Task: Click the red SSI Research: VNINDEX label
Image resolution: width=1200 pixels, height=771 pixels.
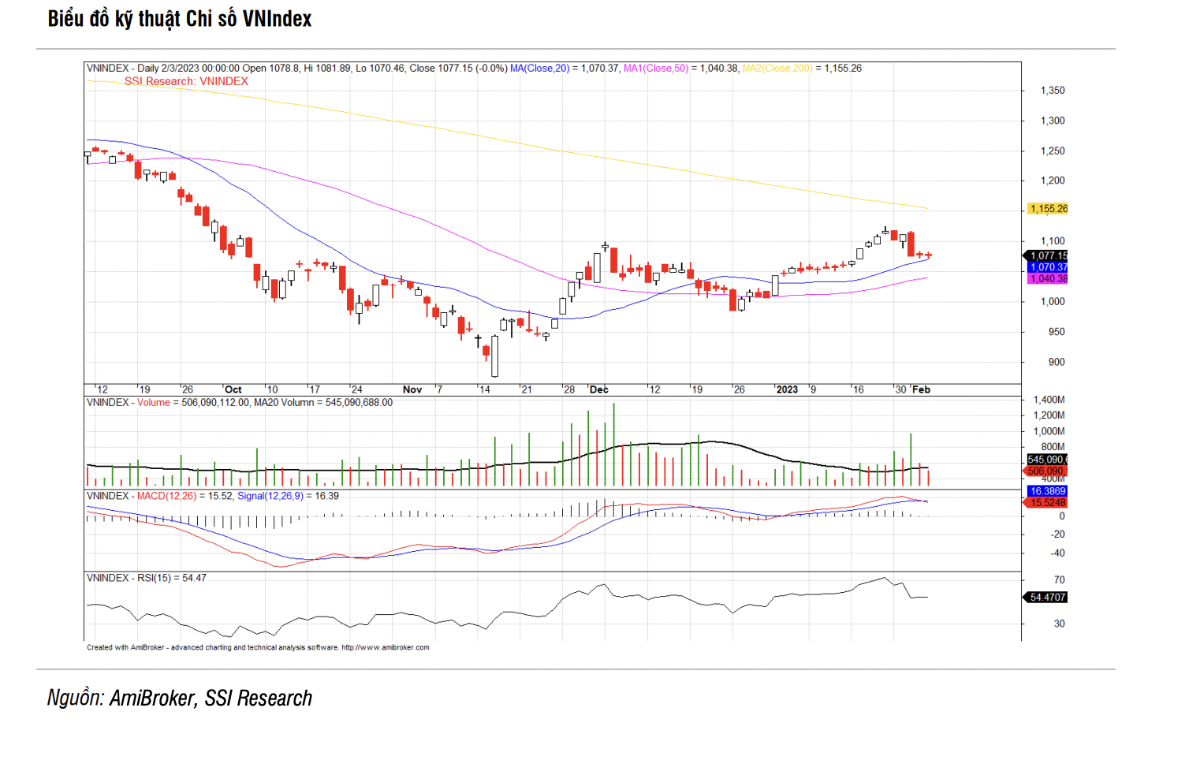Action: click(x=186, y=81)
